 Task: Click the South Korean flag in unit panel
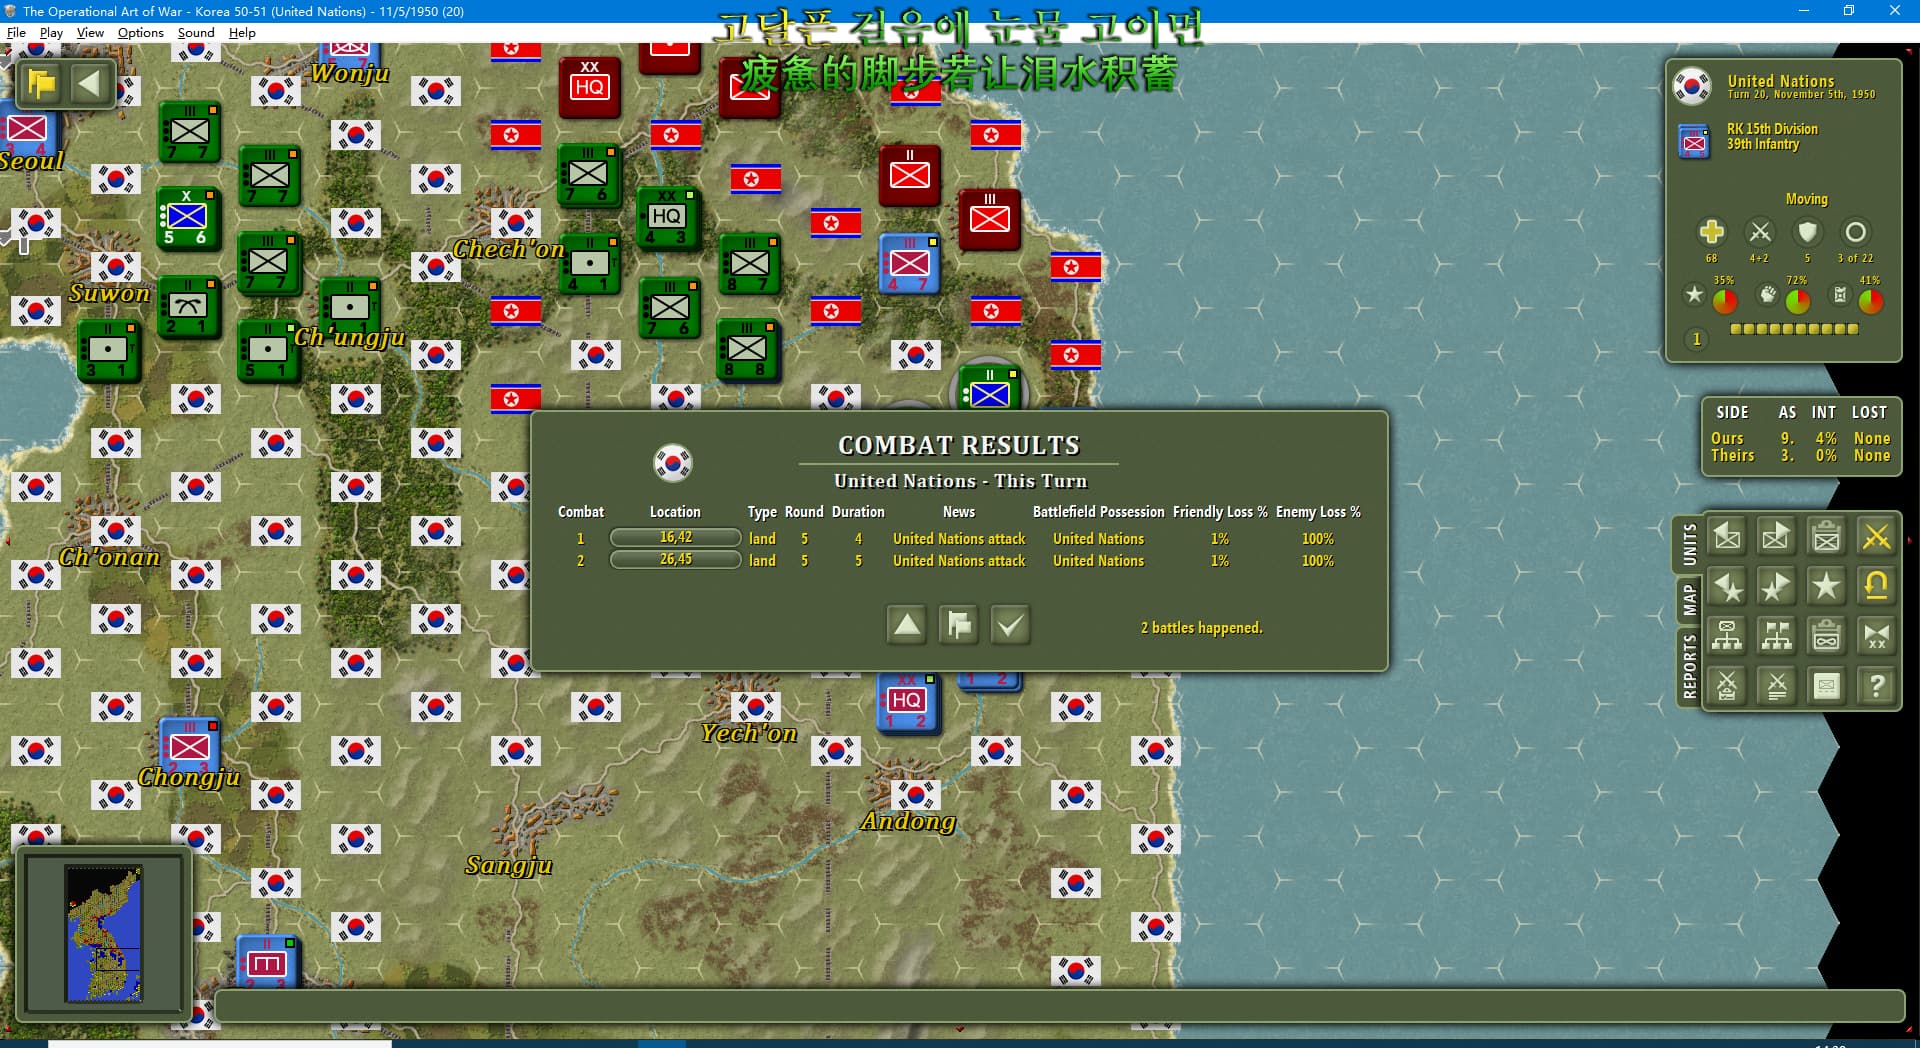click(1692, 86)
